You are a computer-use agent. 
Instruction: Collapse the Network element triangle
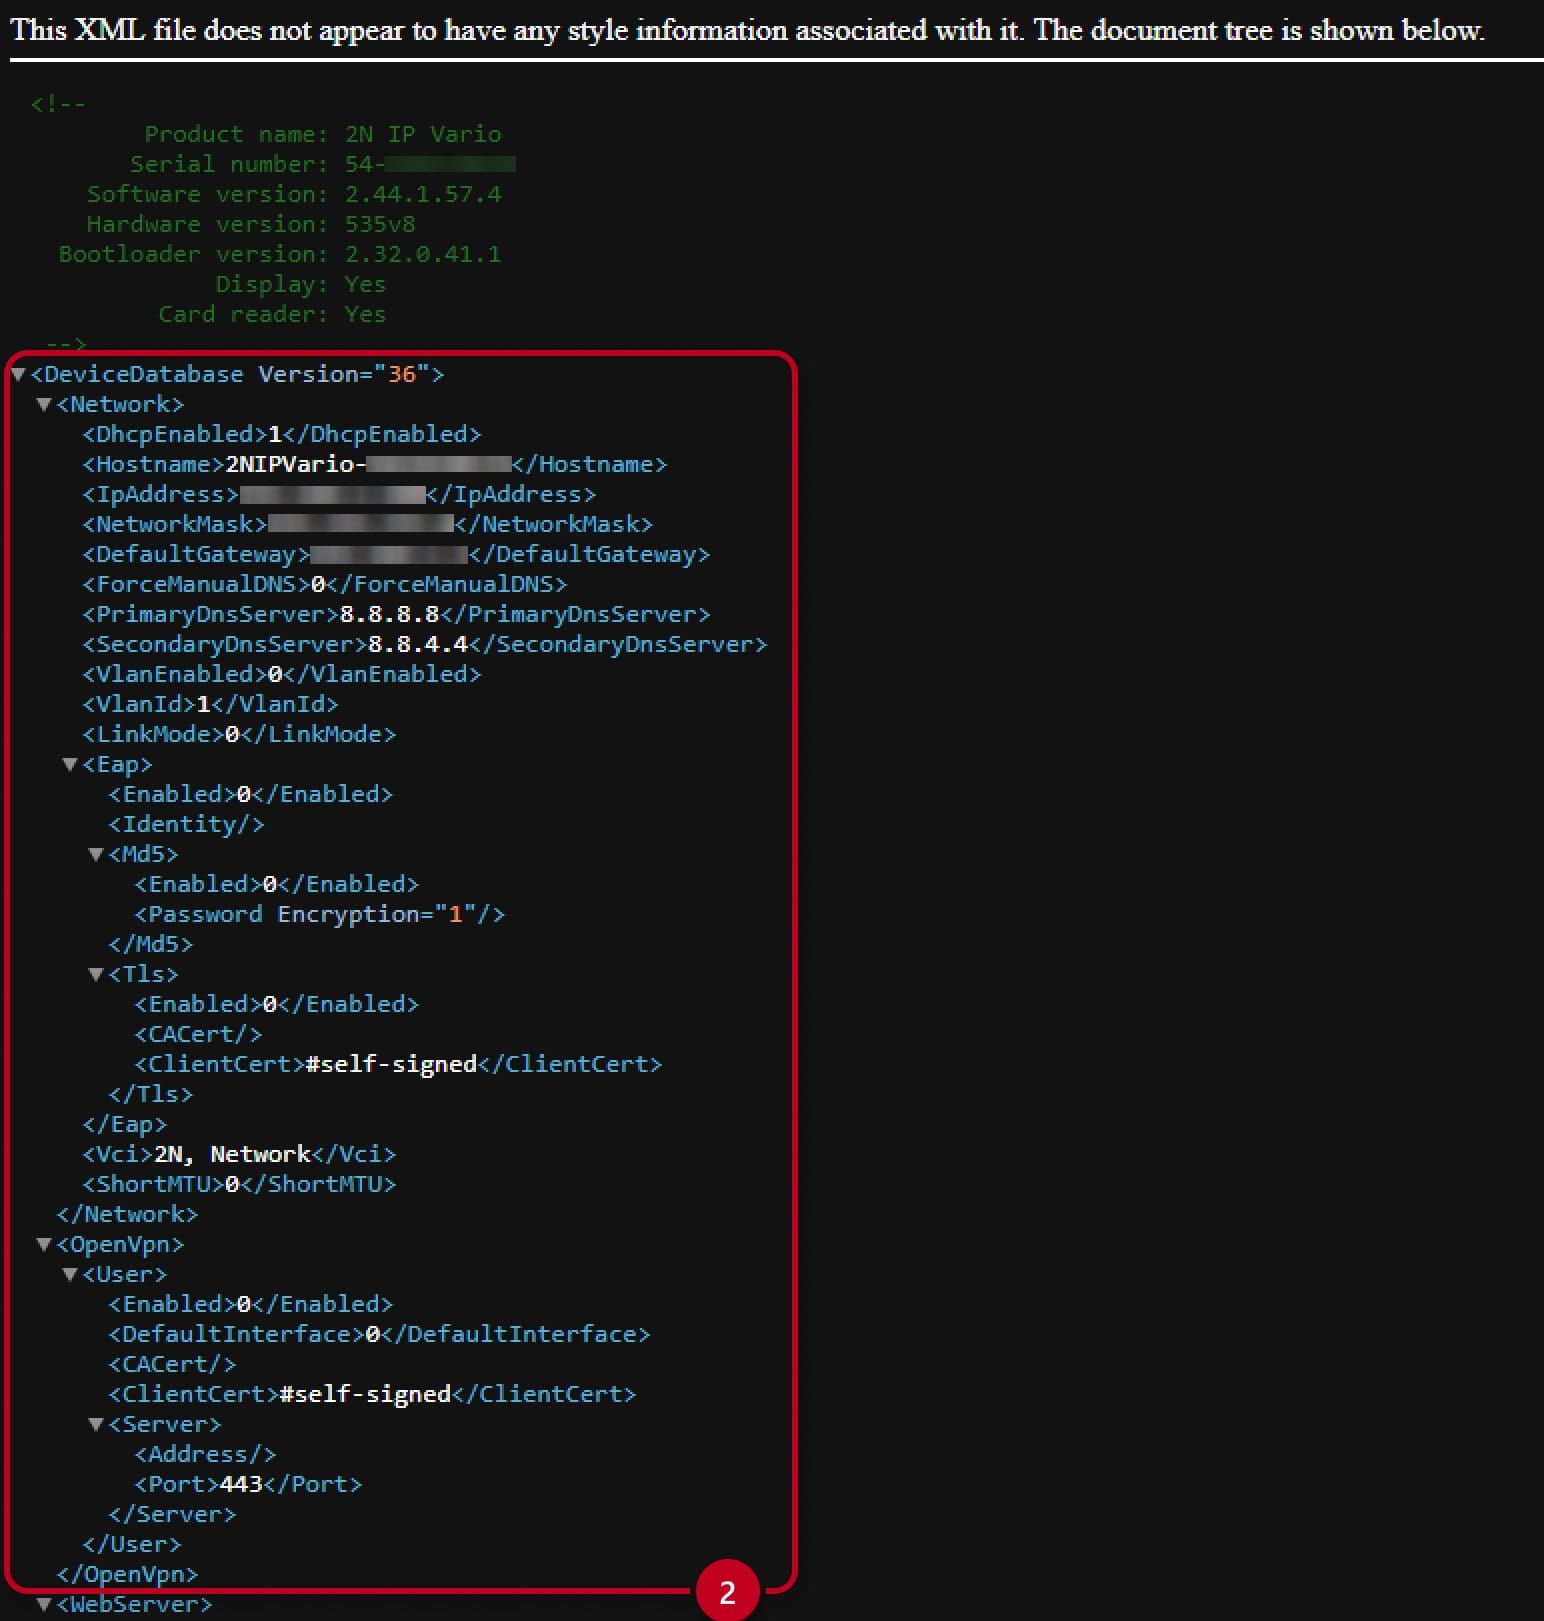44,405
